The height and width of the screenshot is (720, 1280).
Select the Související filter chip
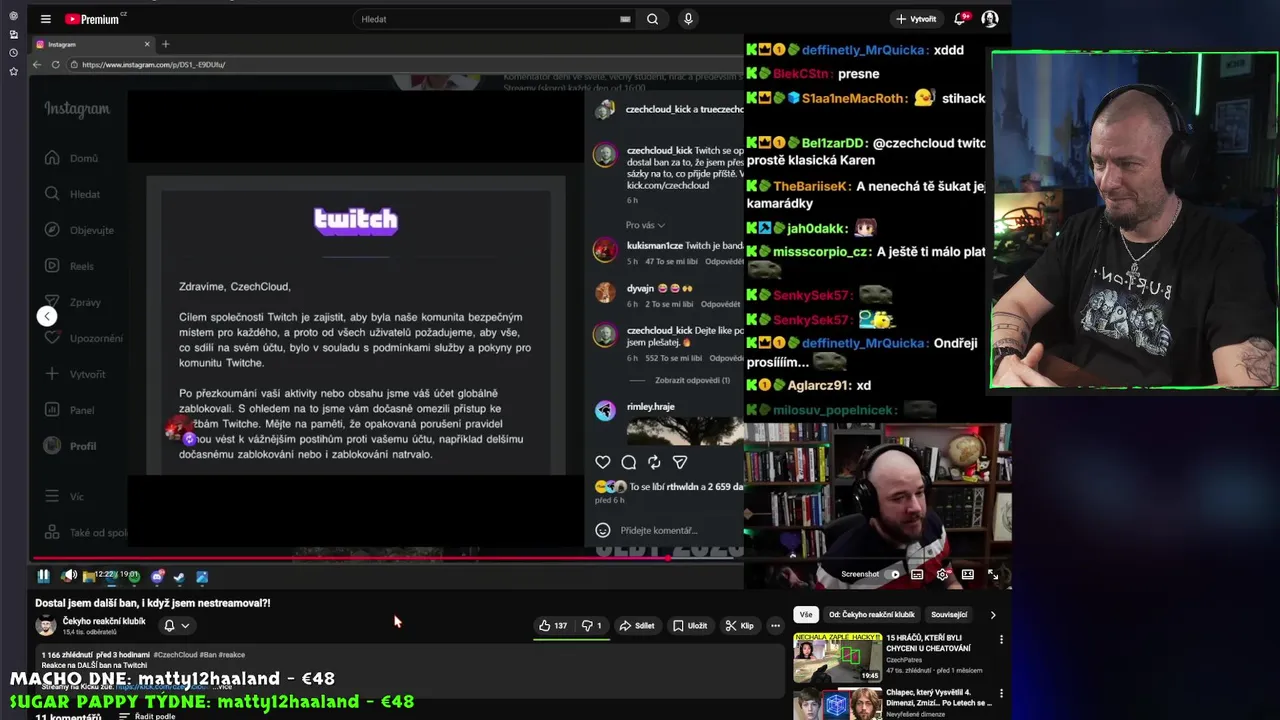tap(949, 615)
